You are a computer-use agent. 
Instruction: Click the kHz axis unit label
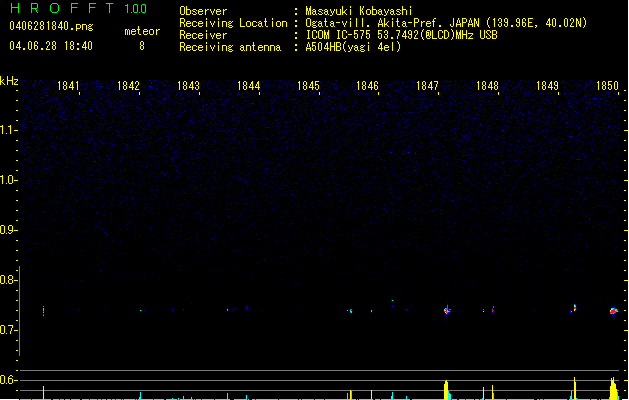(x=9, y=81)
